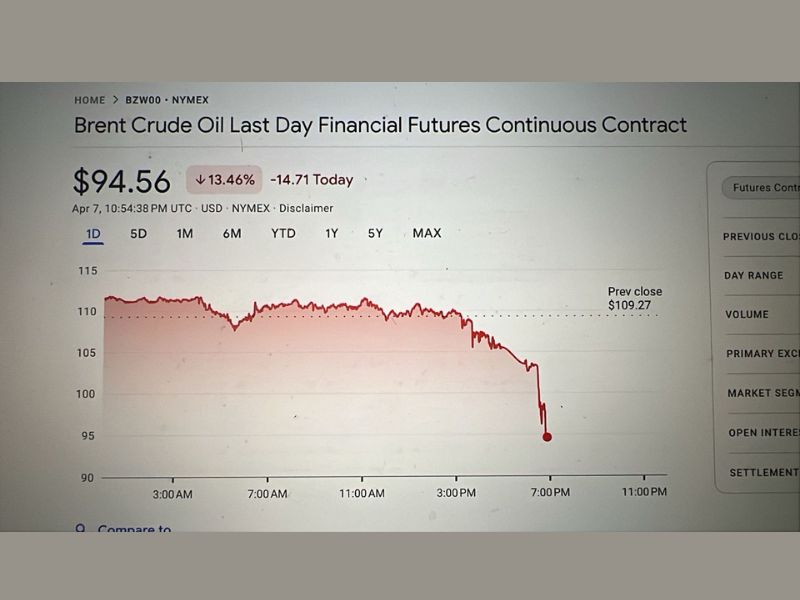Open the BZW00 · NYMEX breadcrumb

click(x=167, y=100)
